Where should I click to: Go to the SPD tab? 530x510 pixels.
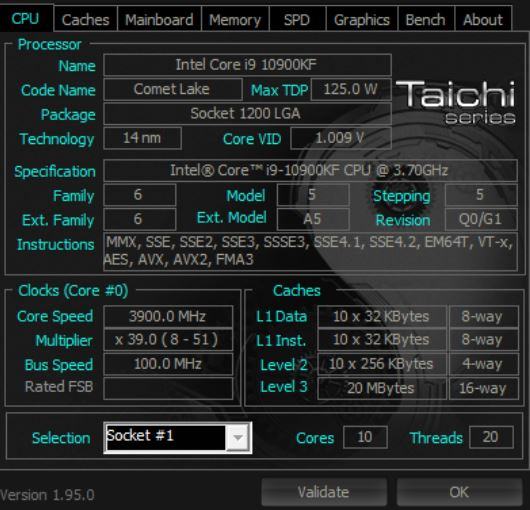click(297, 19)
